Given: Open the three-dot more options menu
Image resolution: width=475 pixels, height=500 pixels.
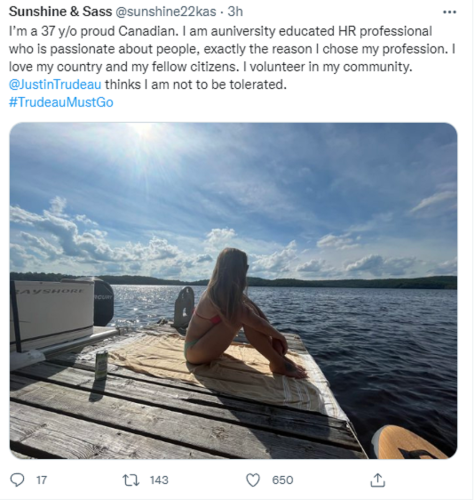Looking at the screenshot, I should 449,12.
